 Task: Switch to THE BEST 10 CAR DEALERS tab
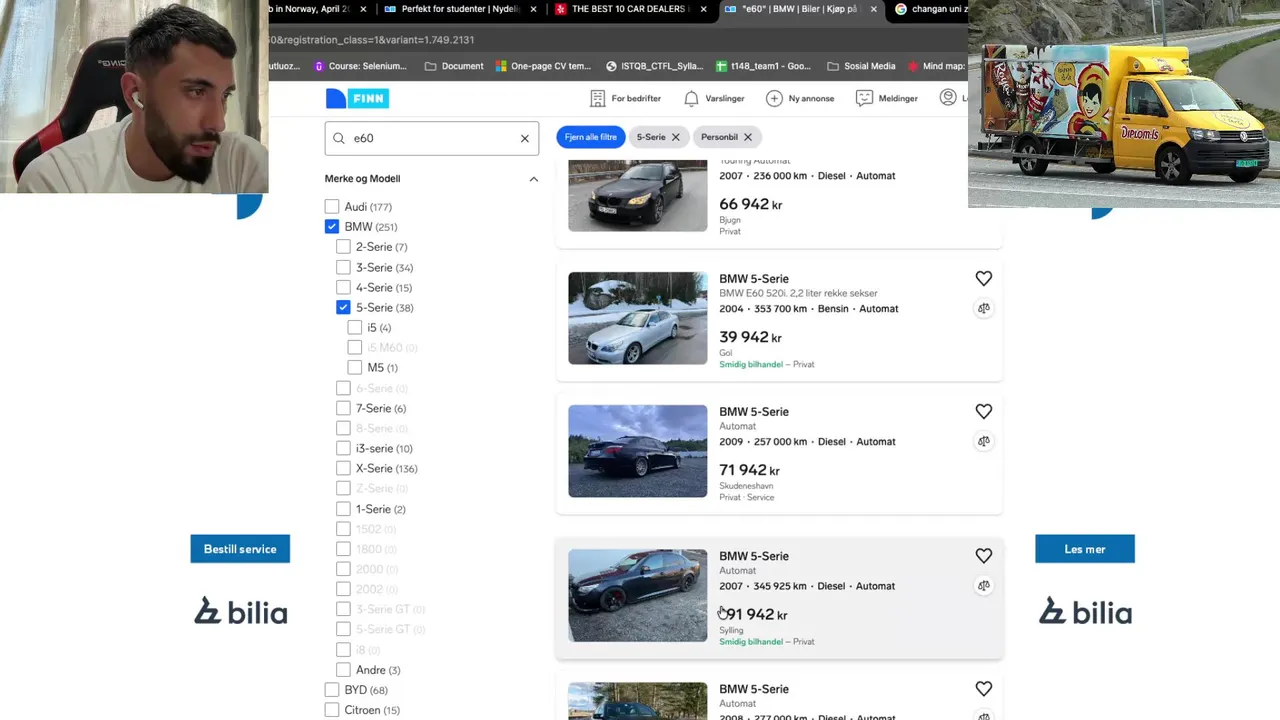click(630, 9)
